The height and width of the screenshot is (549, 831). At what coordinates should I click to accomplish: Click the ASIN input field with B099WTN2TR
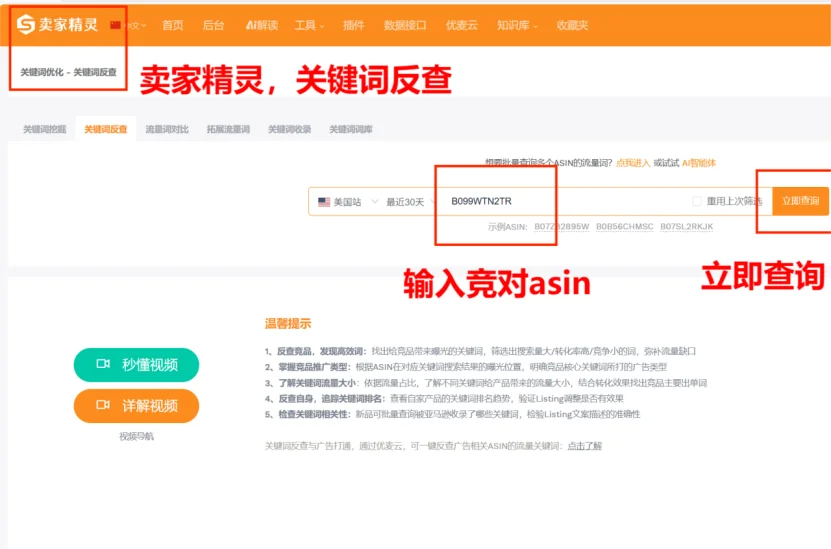click(562, 201)
